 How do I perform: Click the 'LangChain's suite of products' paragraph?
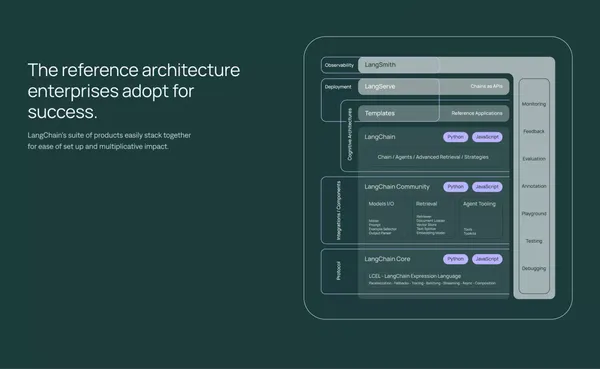[x=109, y=141]
